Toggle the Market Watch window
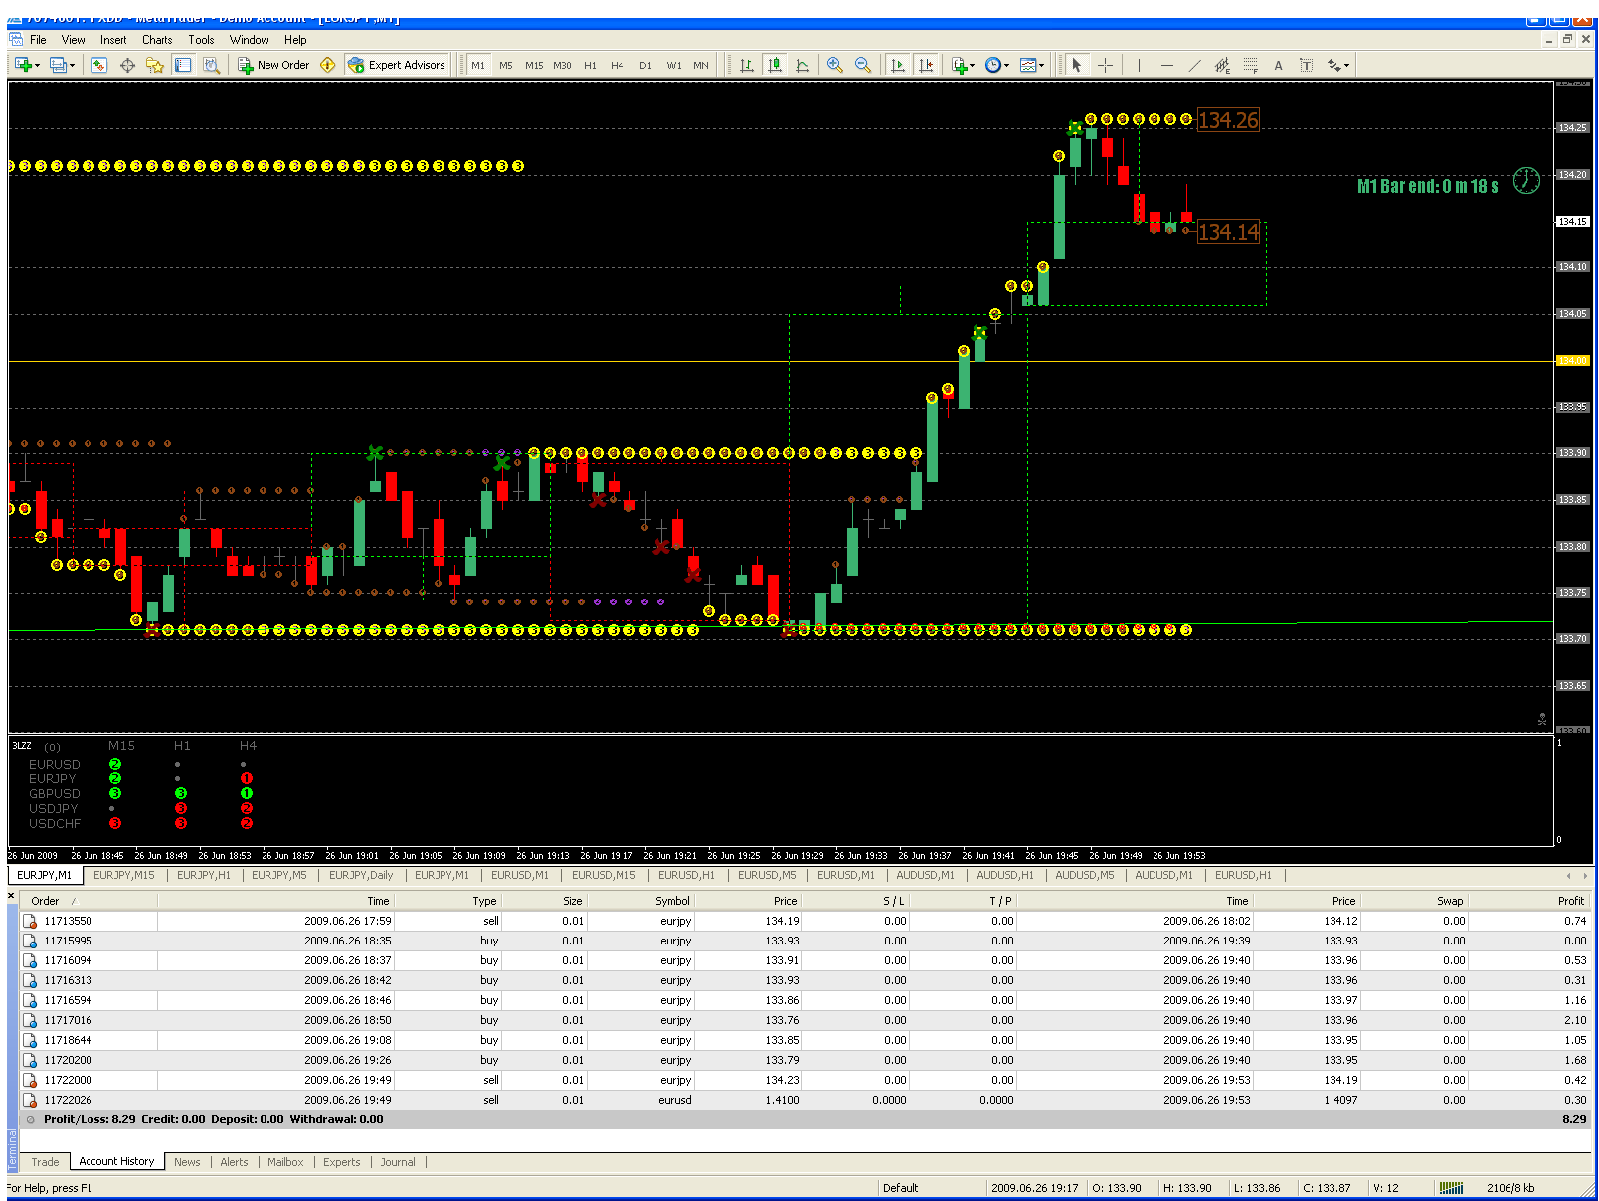The width and height of the screenshot is (1599, 1201). (x=99, y=65)
